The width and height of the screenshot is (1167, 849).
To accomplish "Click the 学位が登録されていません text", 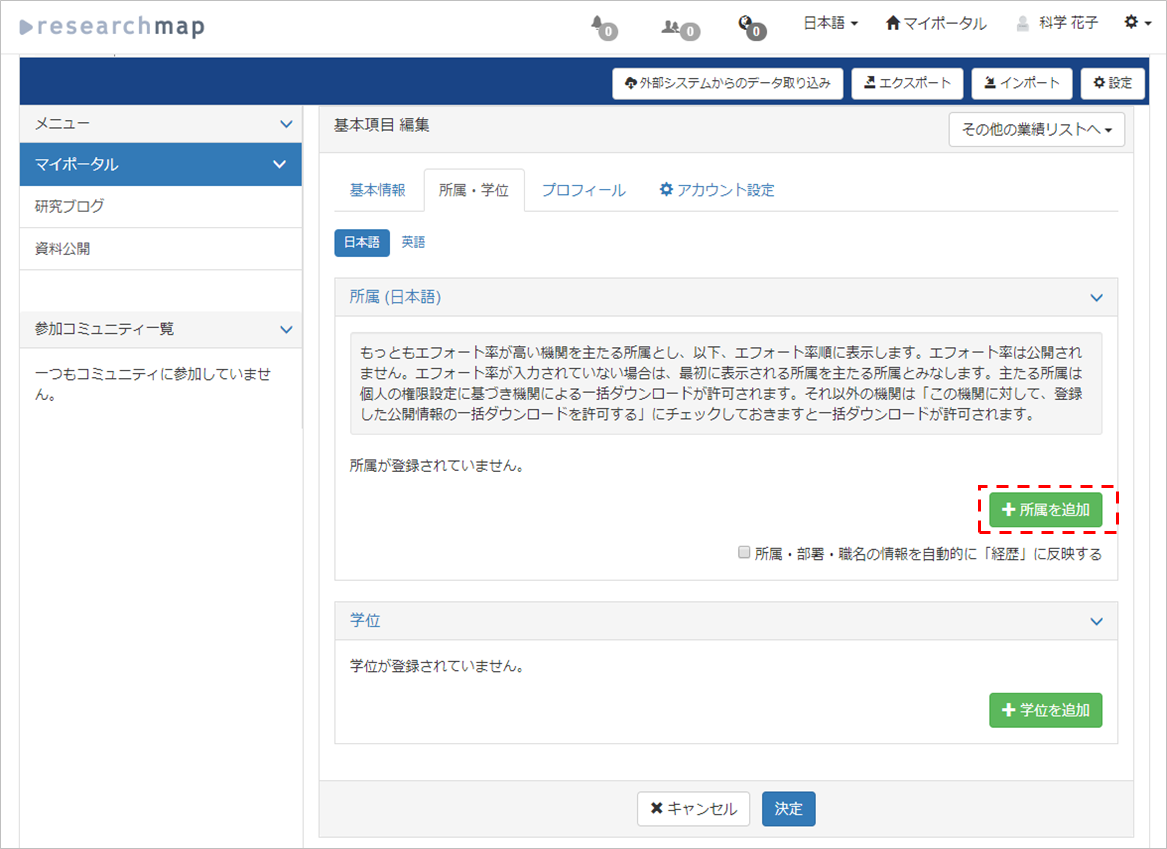I will point(438,666).
